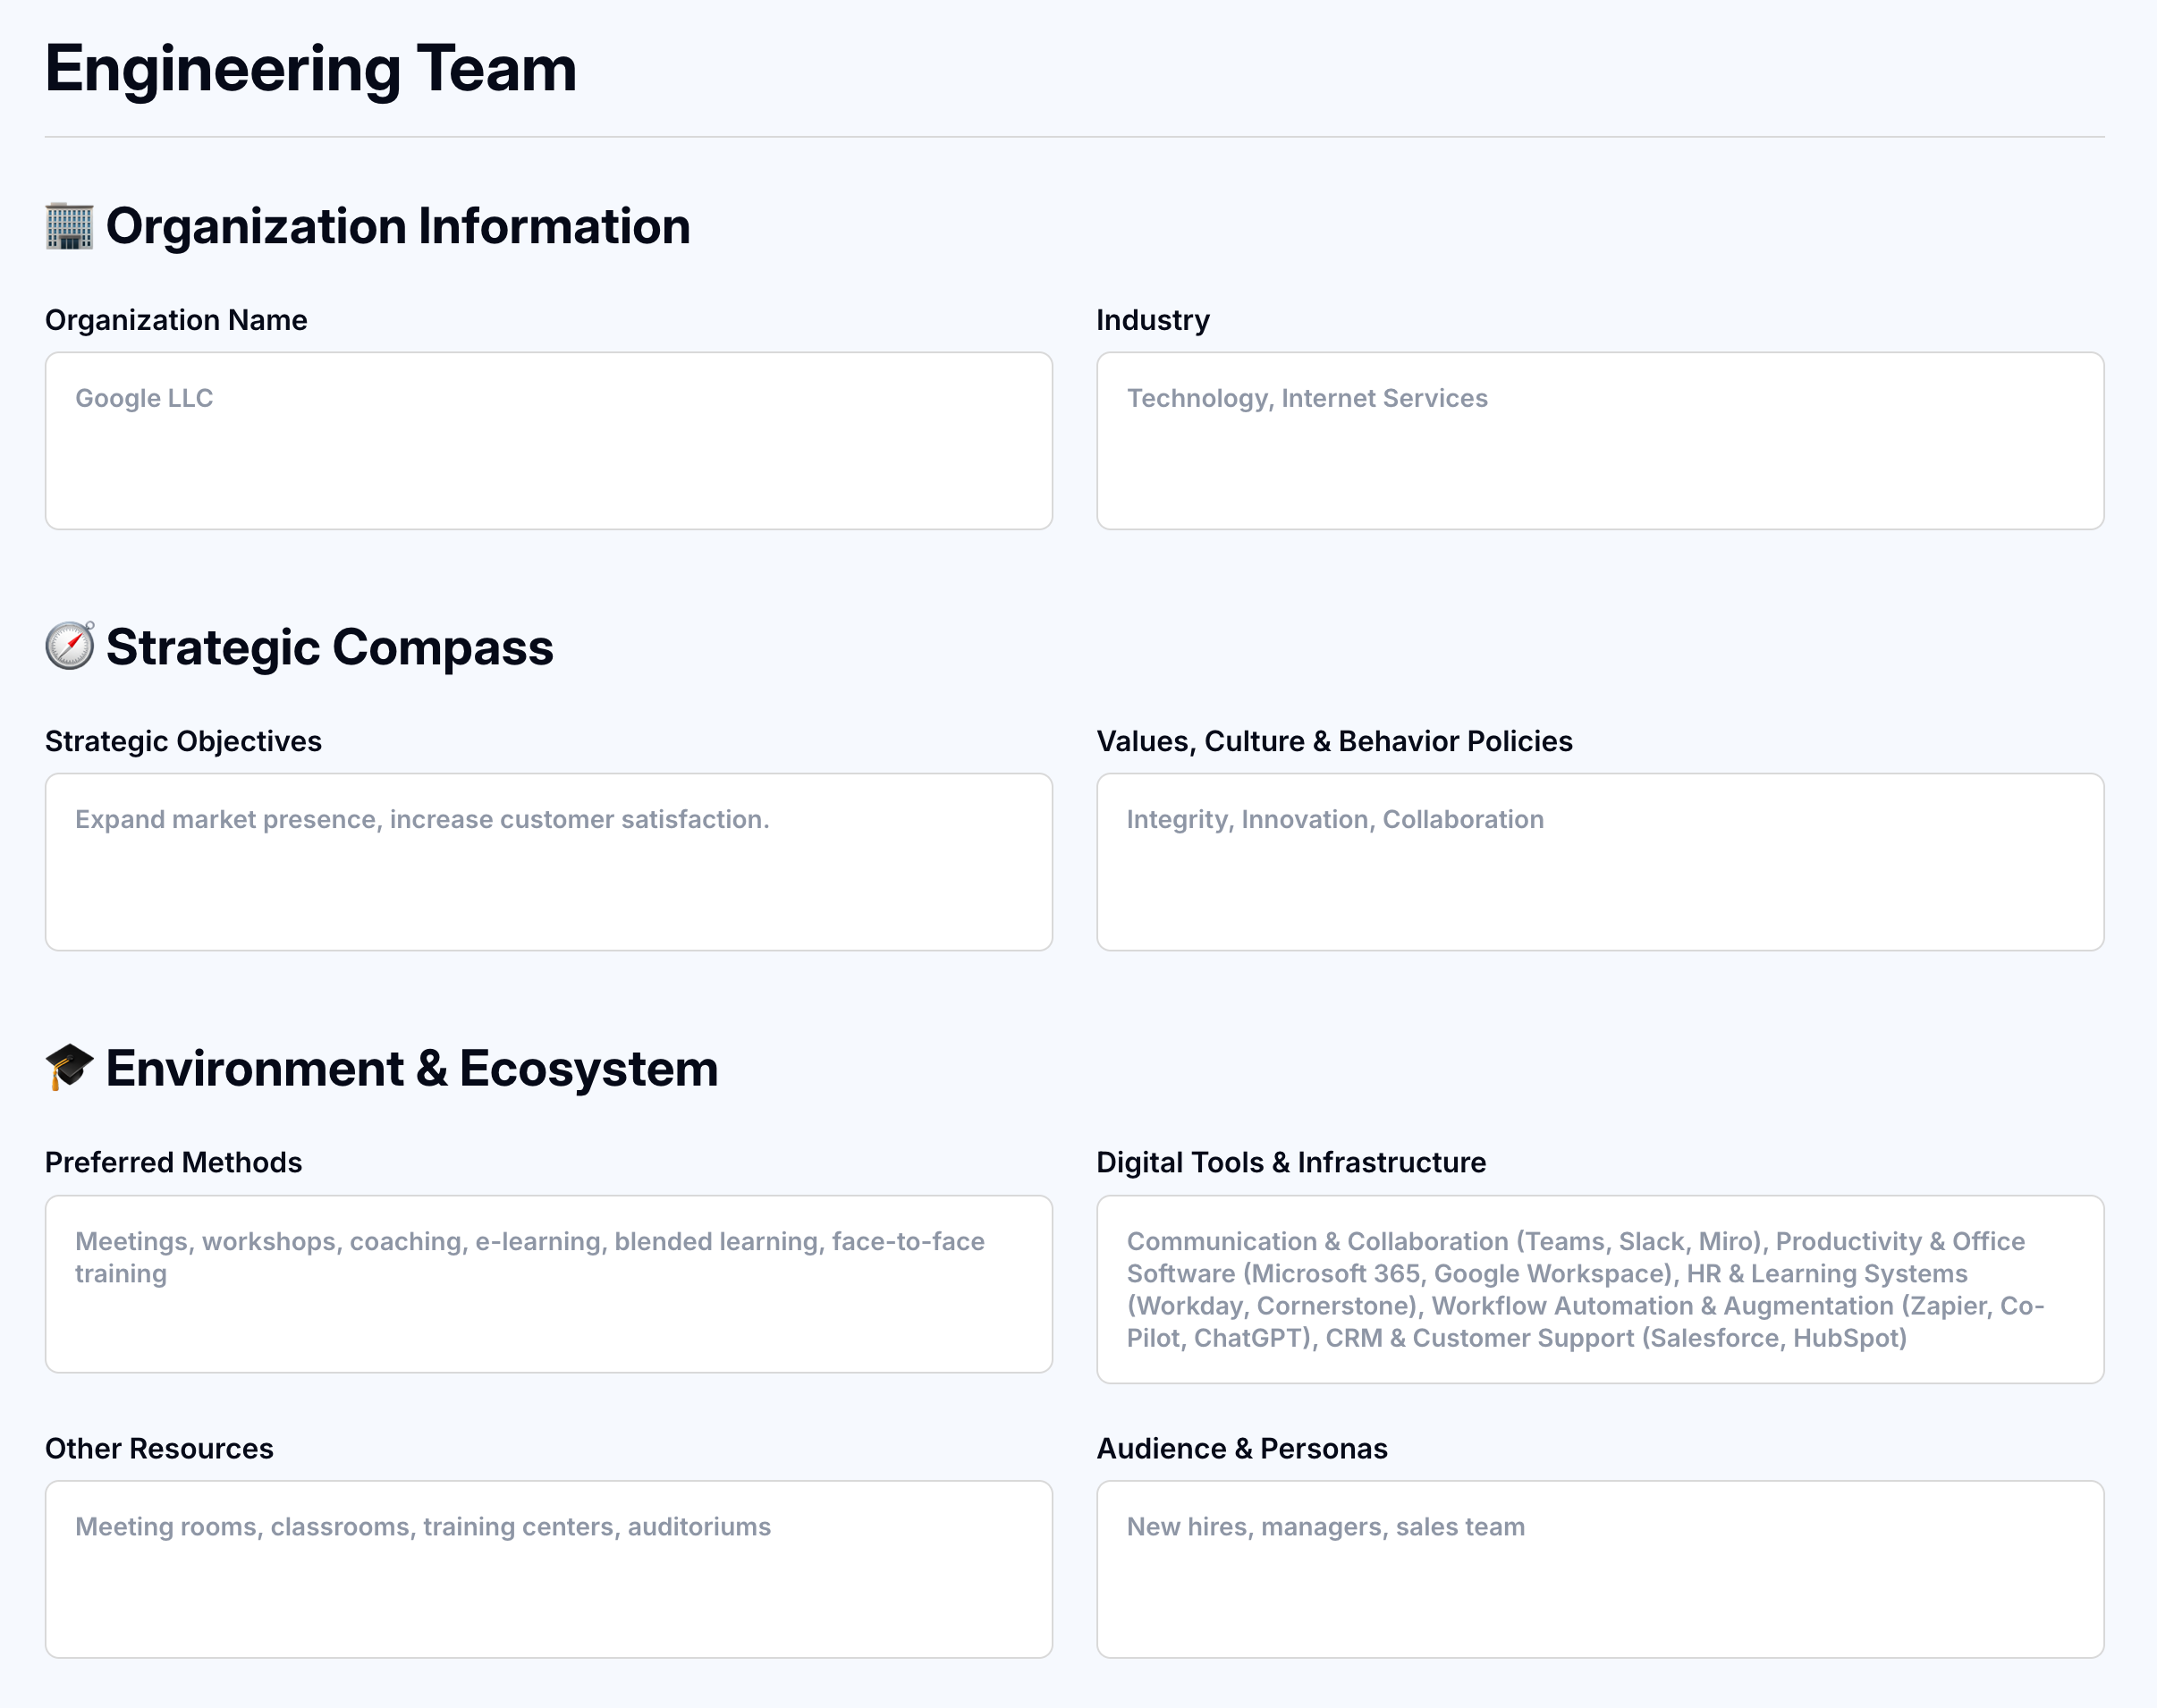Select the Audience & Personas field
Viewport: 2157px width, 1708px height.
(x=1599, y=1569)
